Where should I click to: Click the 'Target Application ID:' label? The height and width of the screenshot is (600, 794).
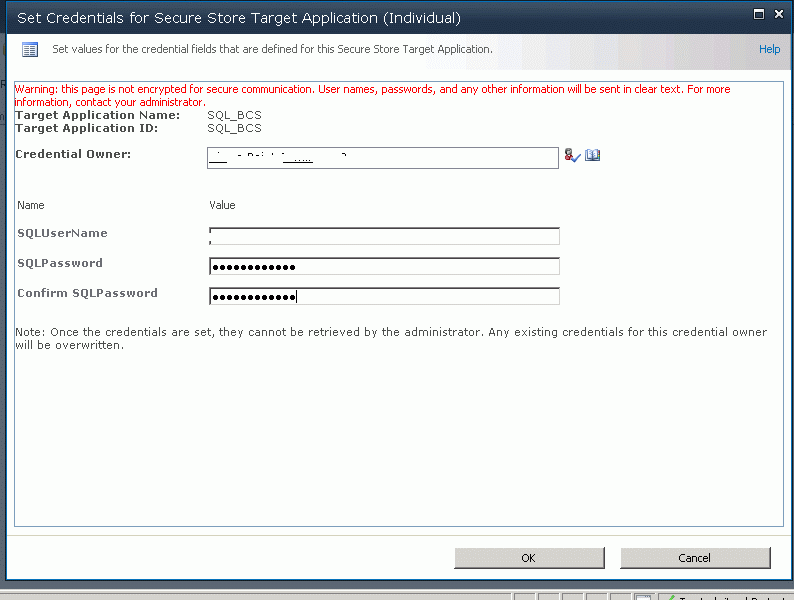(x=87, y=128)
